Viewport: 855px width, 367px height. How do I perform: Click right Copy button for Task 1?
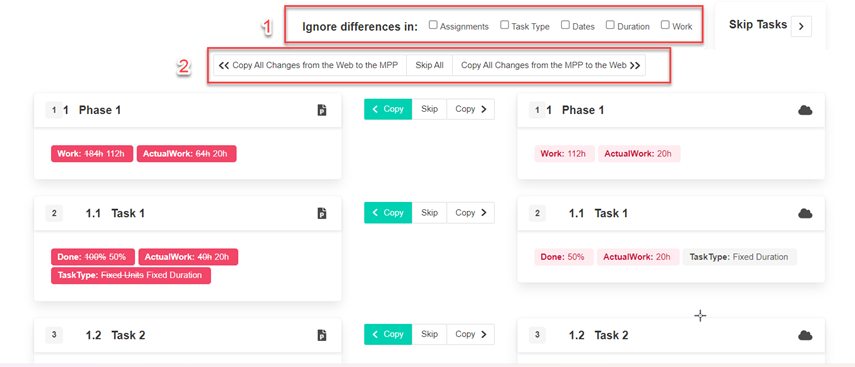(x=471, y=213)
